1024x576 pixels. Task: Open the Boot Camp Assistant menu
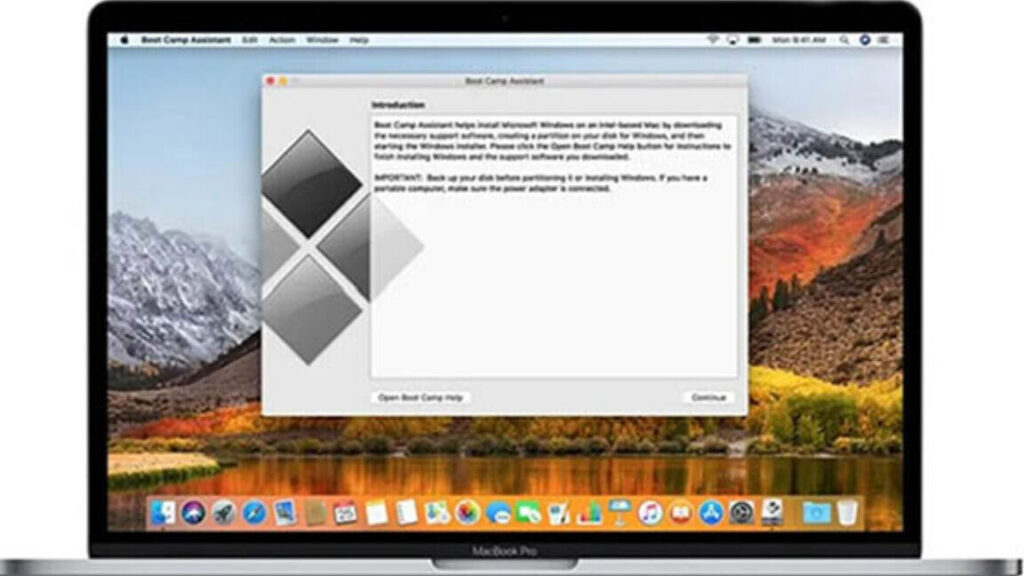click(187, 40)
